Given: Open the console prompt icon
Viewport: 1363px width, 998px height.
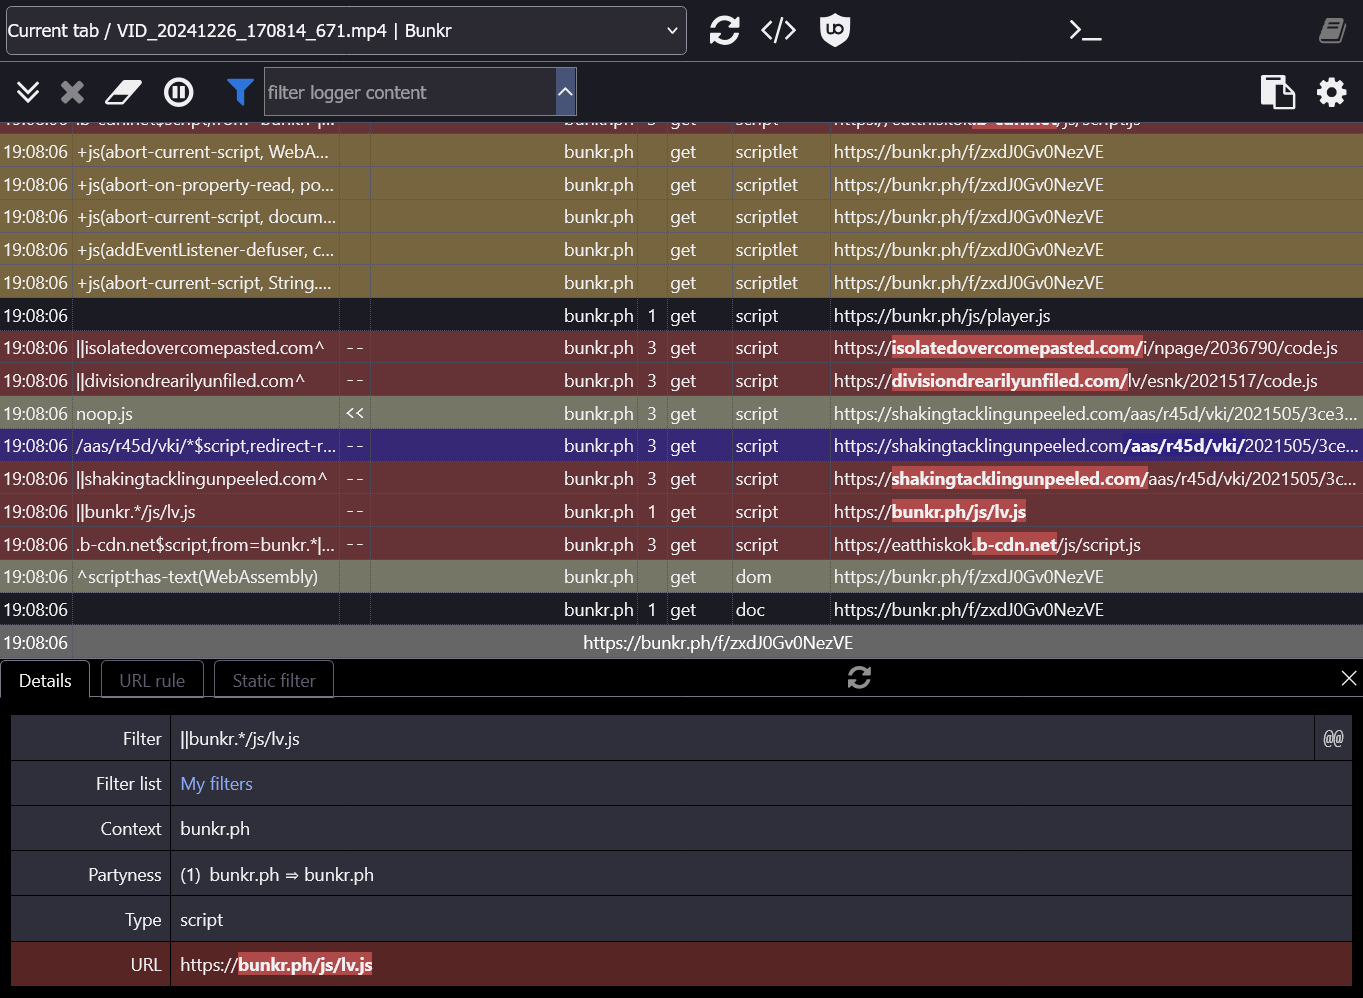Looking at the screenshot, I should tap(1085, 31).
